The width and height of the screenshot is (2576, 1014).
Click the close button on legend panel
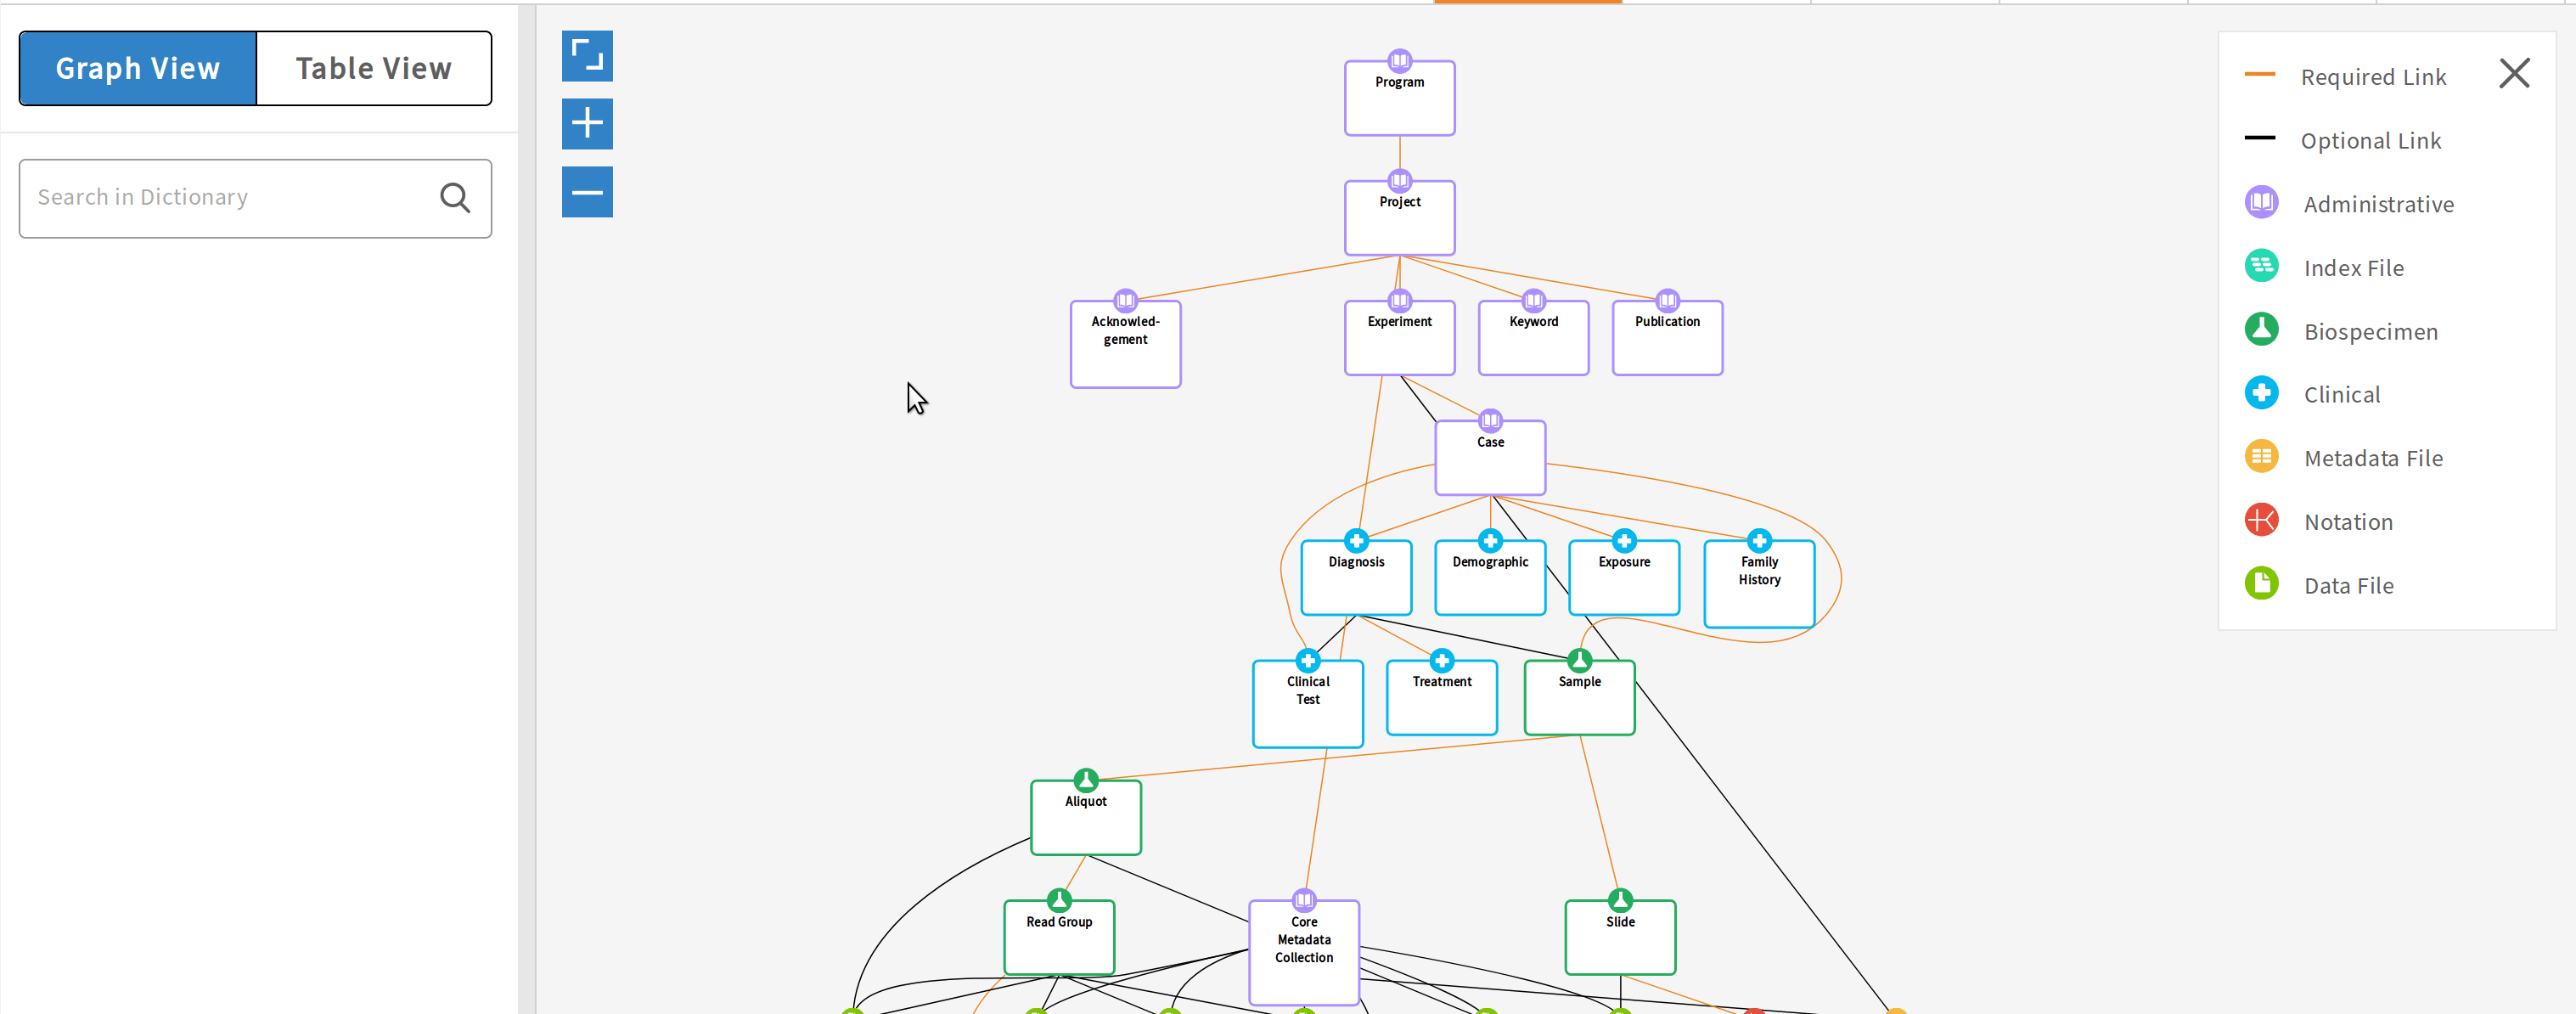click(x=2513, y=74)
